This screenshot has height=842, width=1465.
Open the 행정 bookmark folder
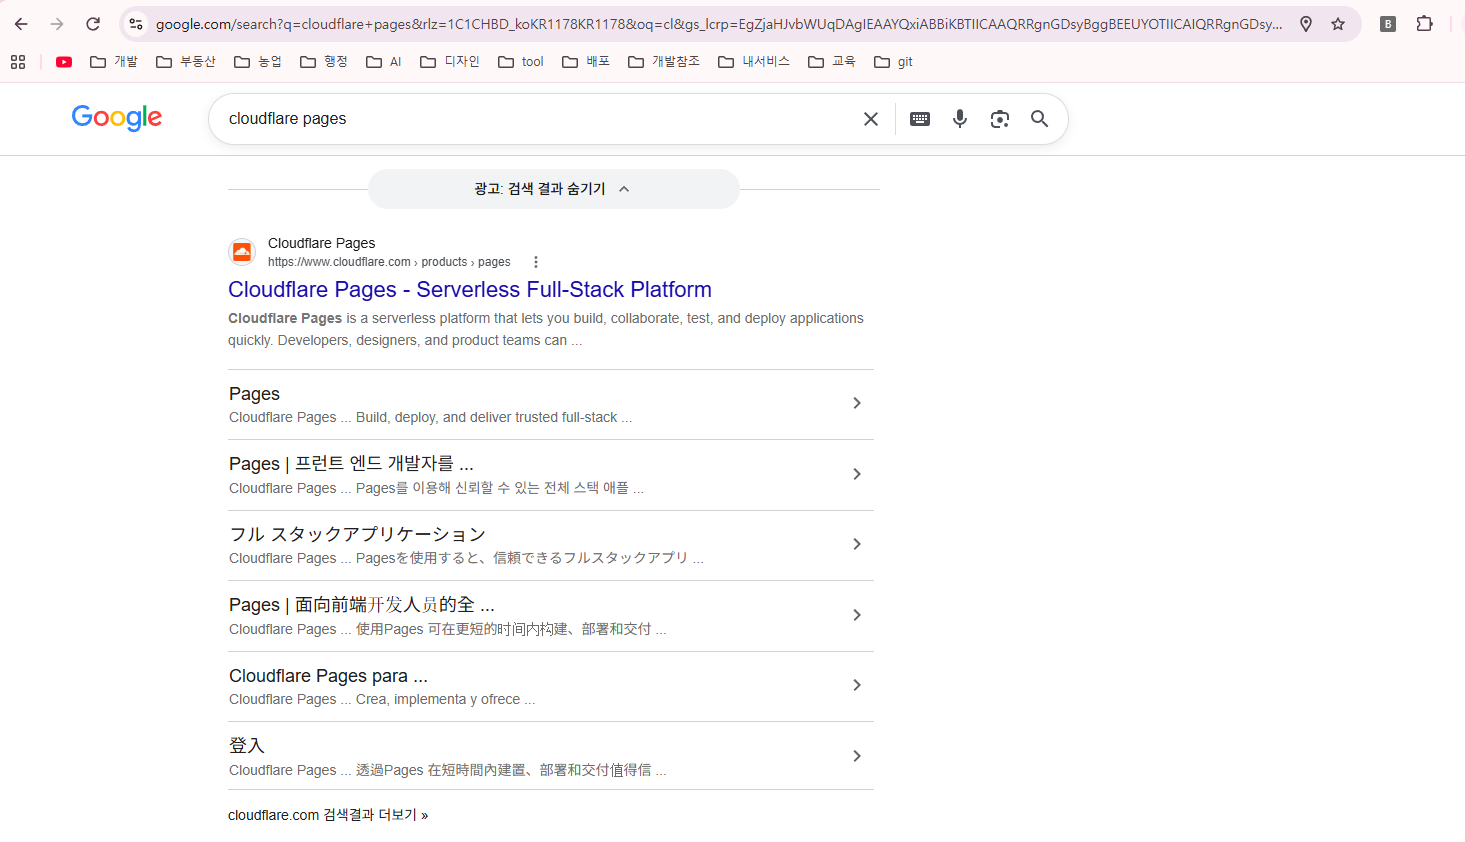(324, 62)
